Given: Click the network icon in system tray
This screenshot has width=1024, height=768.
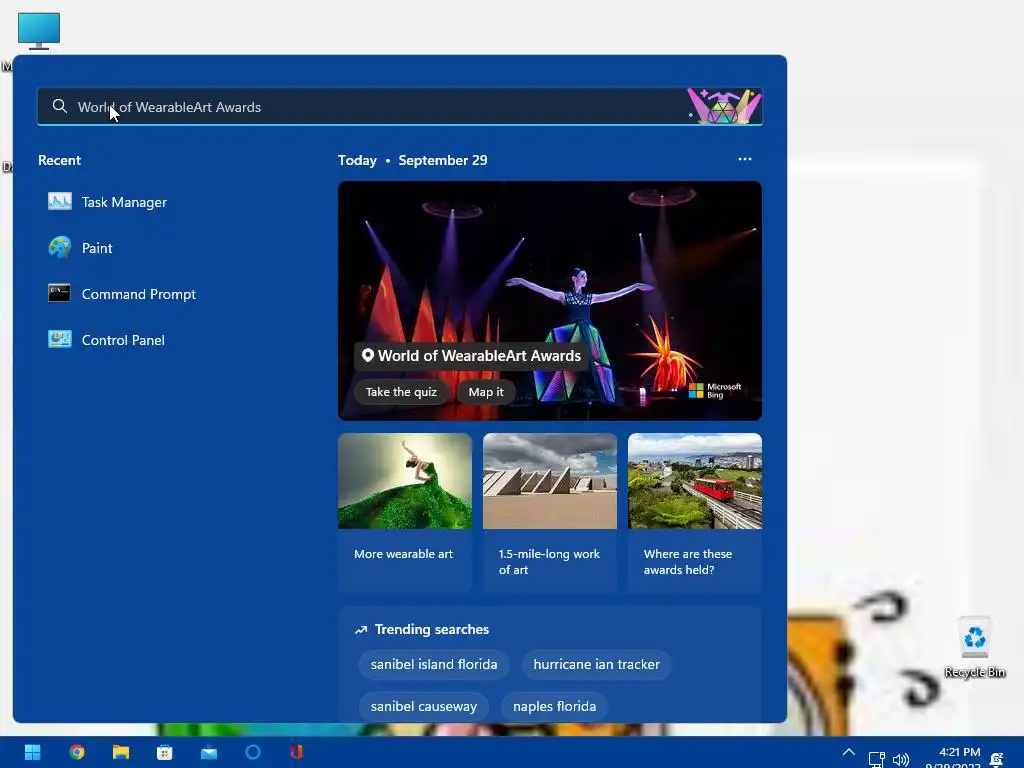Looking at the screenshot, I should coord(876,759).
